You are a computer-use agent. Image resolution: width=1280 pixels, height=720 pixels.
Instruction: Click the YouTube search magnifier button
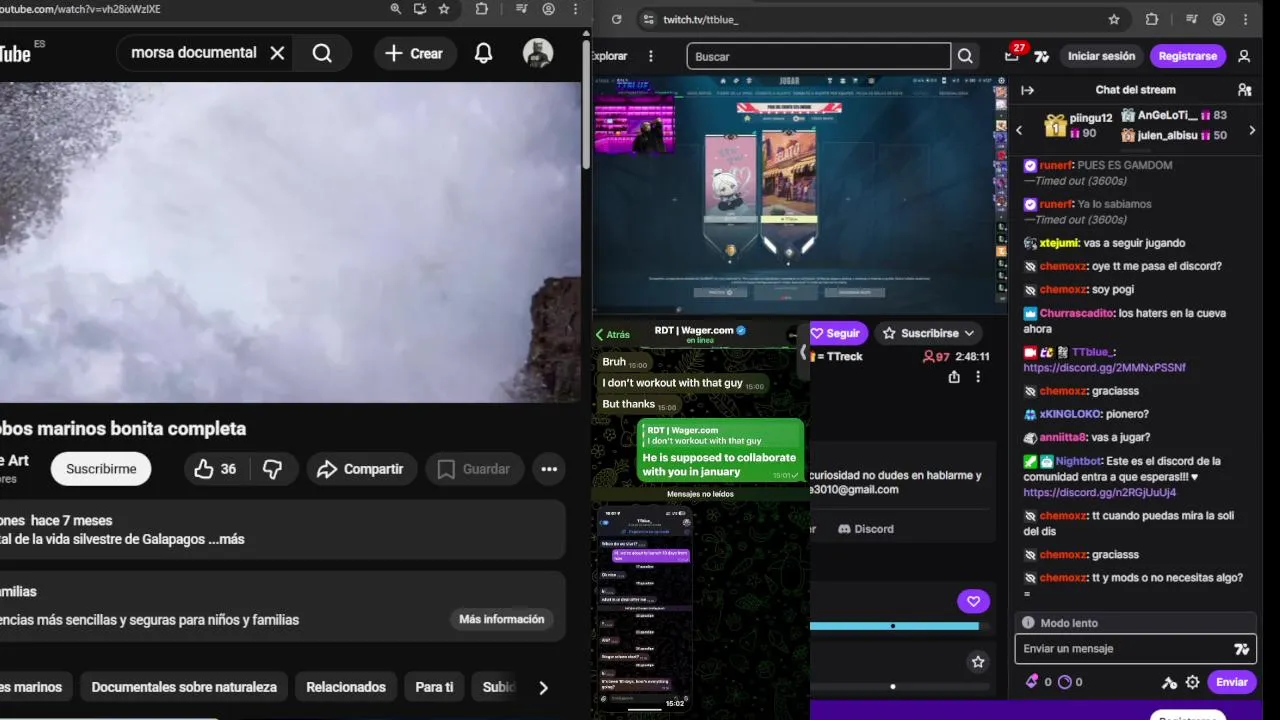tap(322, 53)
